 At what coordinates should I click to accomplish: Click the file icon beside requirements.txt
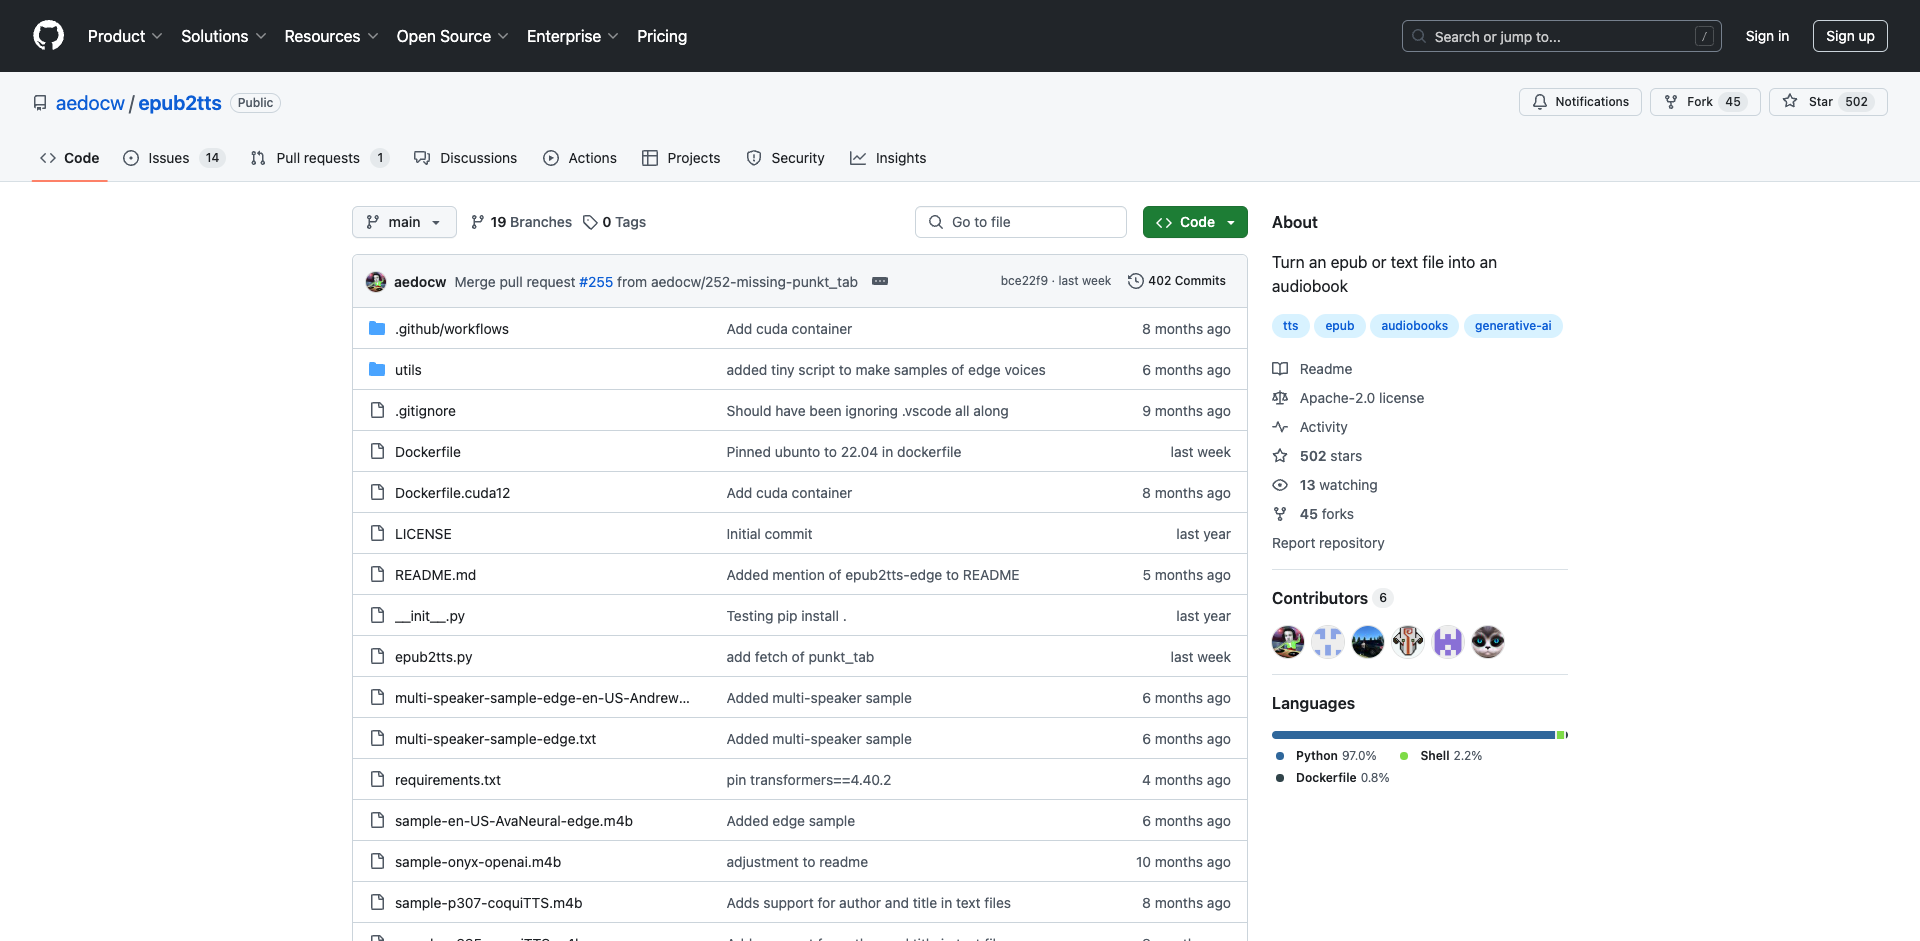pyautogui.click(x=377, y=780)
